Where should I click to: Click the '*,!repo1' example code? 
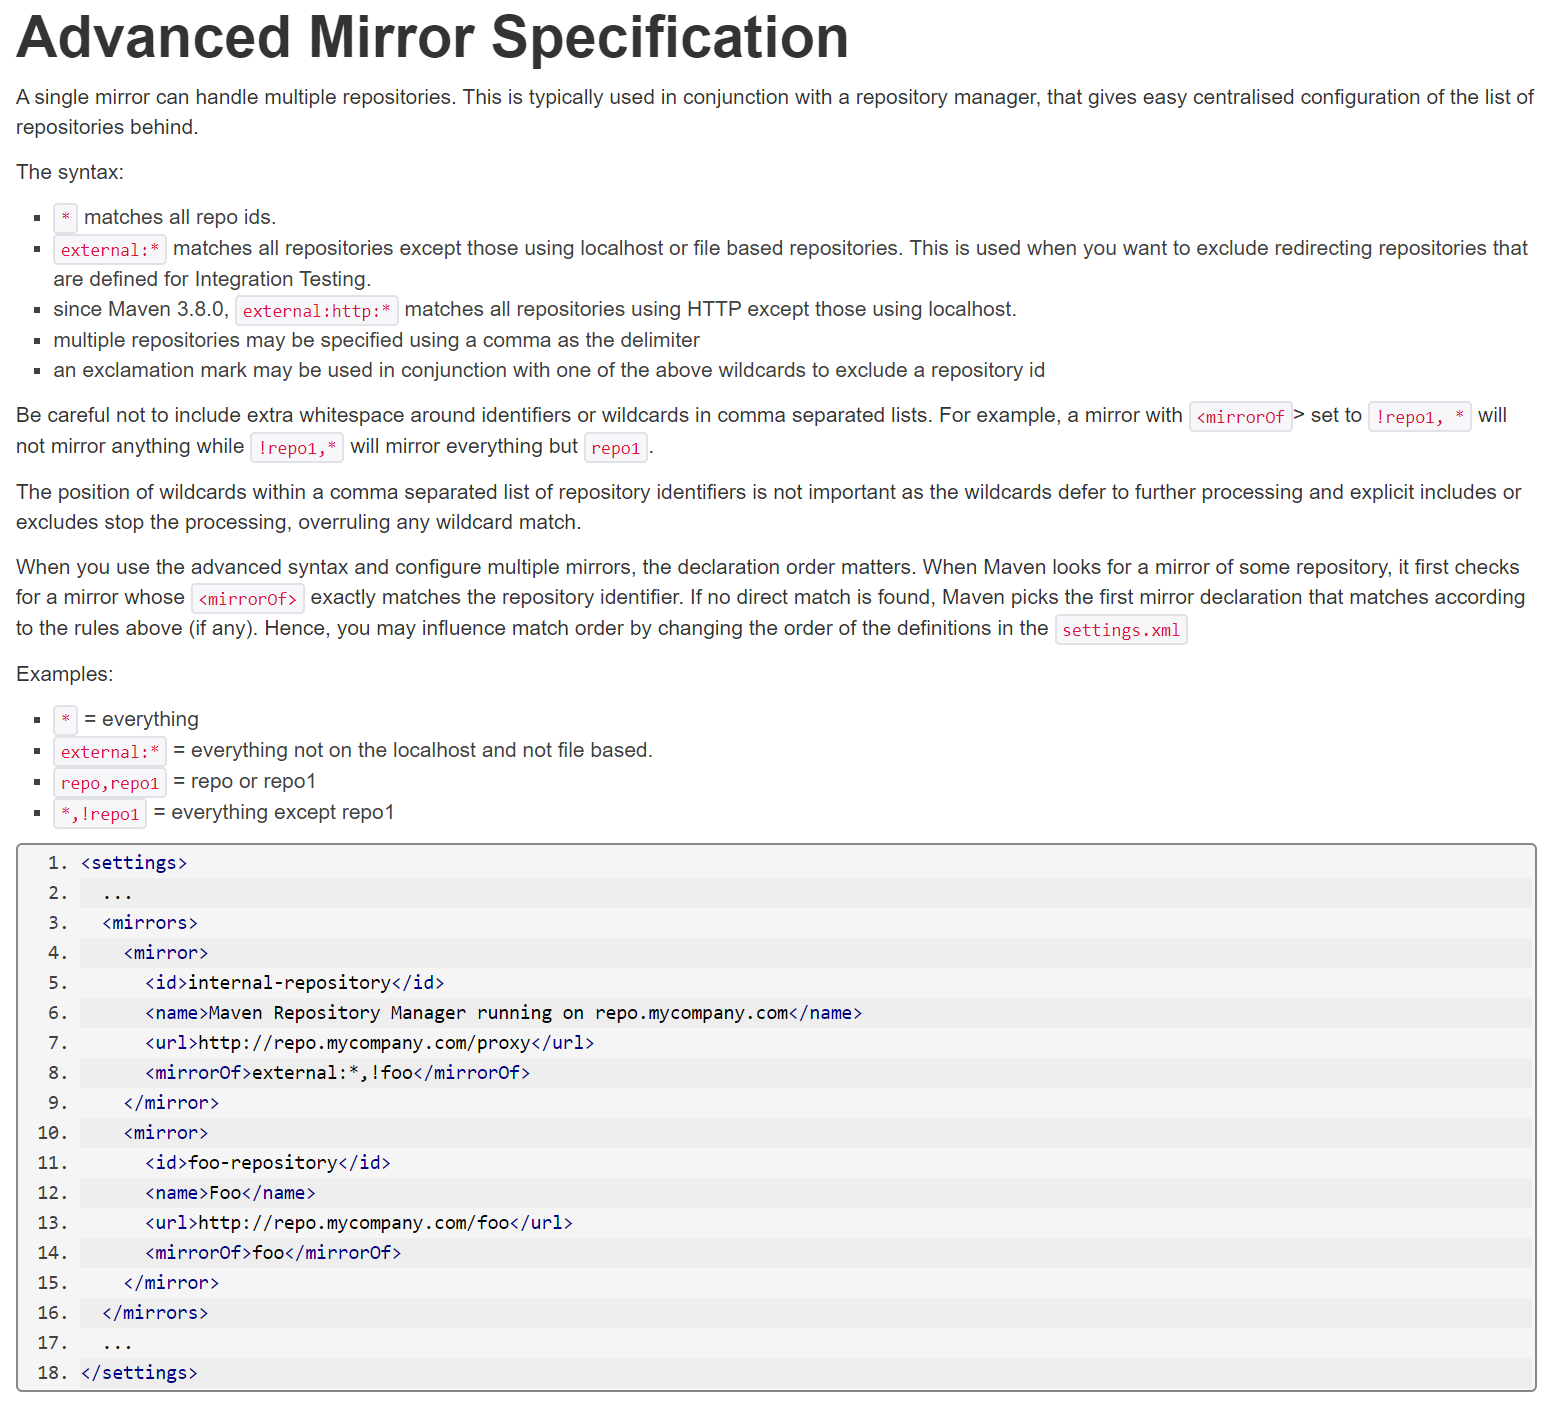pos(100,813)
